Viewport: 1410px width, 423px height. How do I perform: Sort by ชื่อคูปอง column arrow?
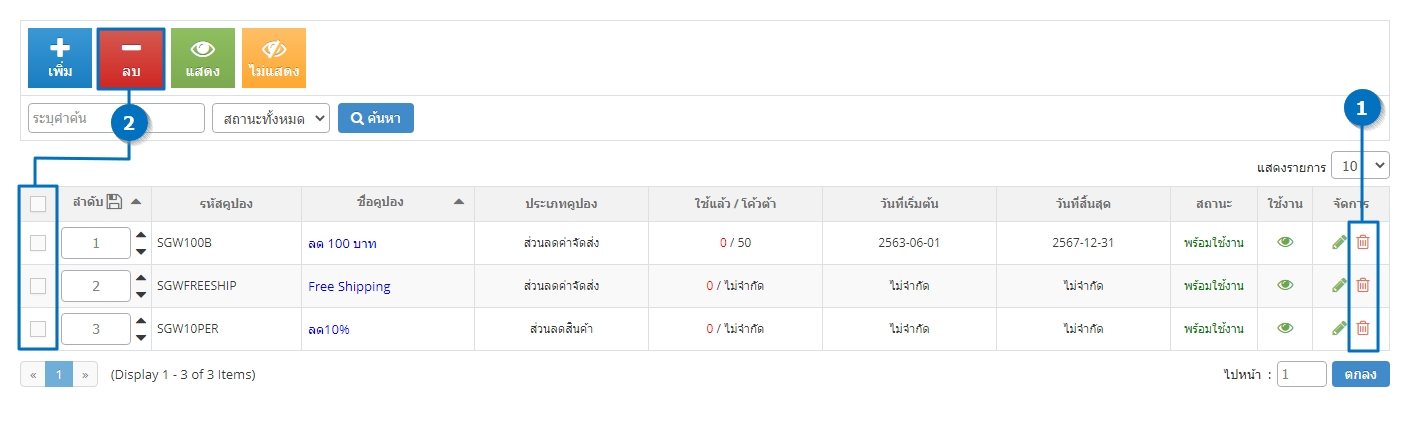click(x=459, y=202)
